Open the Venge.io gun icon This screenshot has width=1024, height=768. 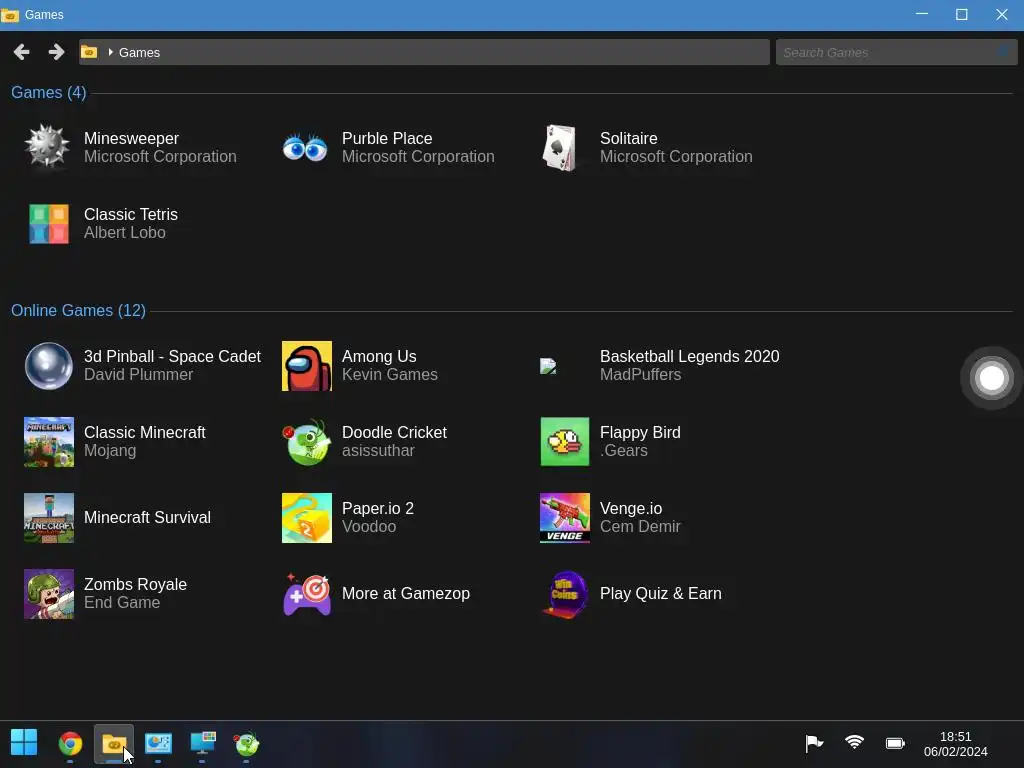click(565, 518)
